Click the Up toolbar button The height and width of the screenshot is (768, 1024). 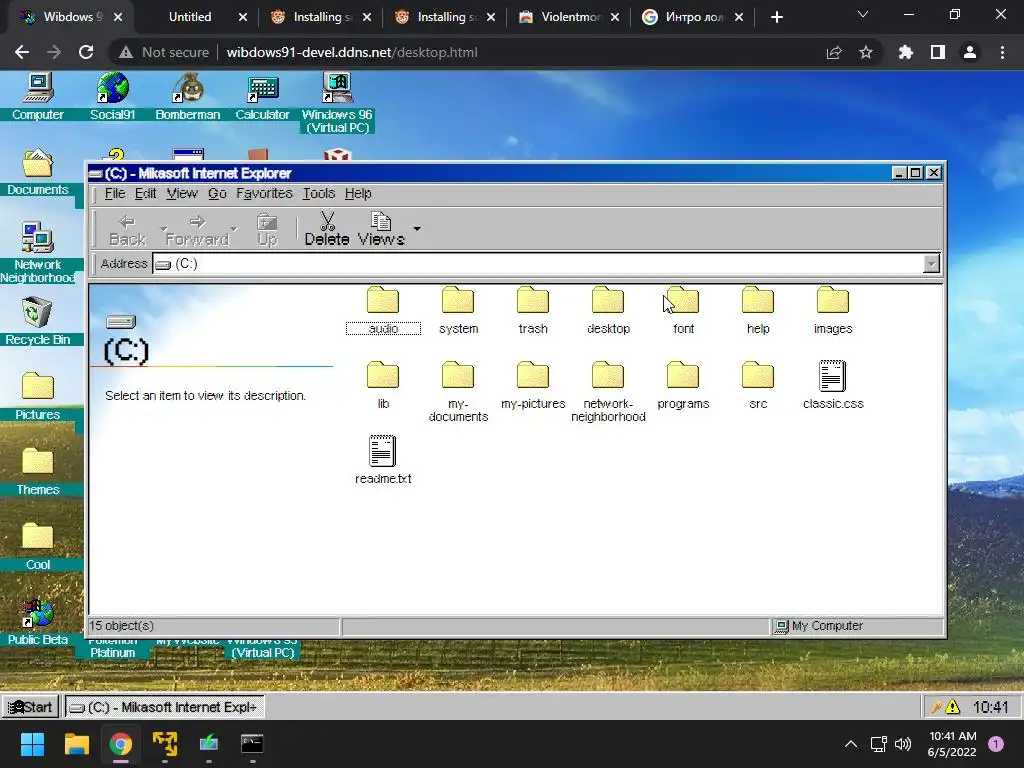pyautogui.click(x=266, y=230)
